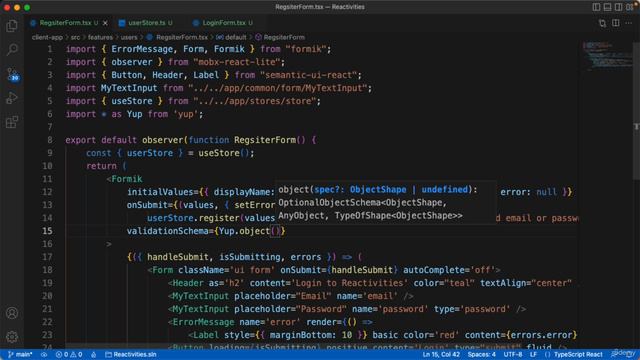This screenshot has width=640, height=360.
Task: Click the minimap code preview
Action: [x=607, y=55]
